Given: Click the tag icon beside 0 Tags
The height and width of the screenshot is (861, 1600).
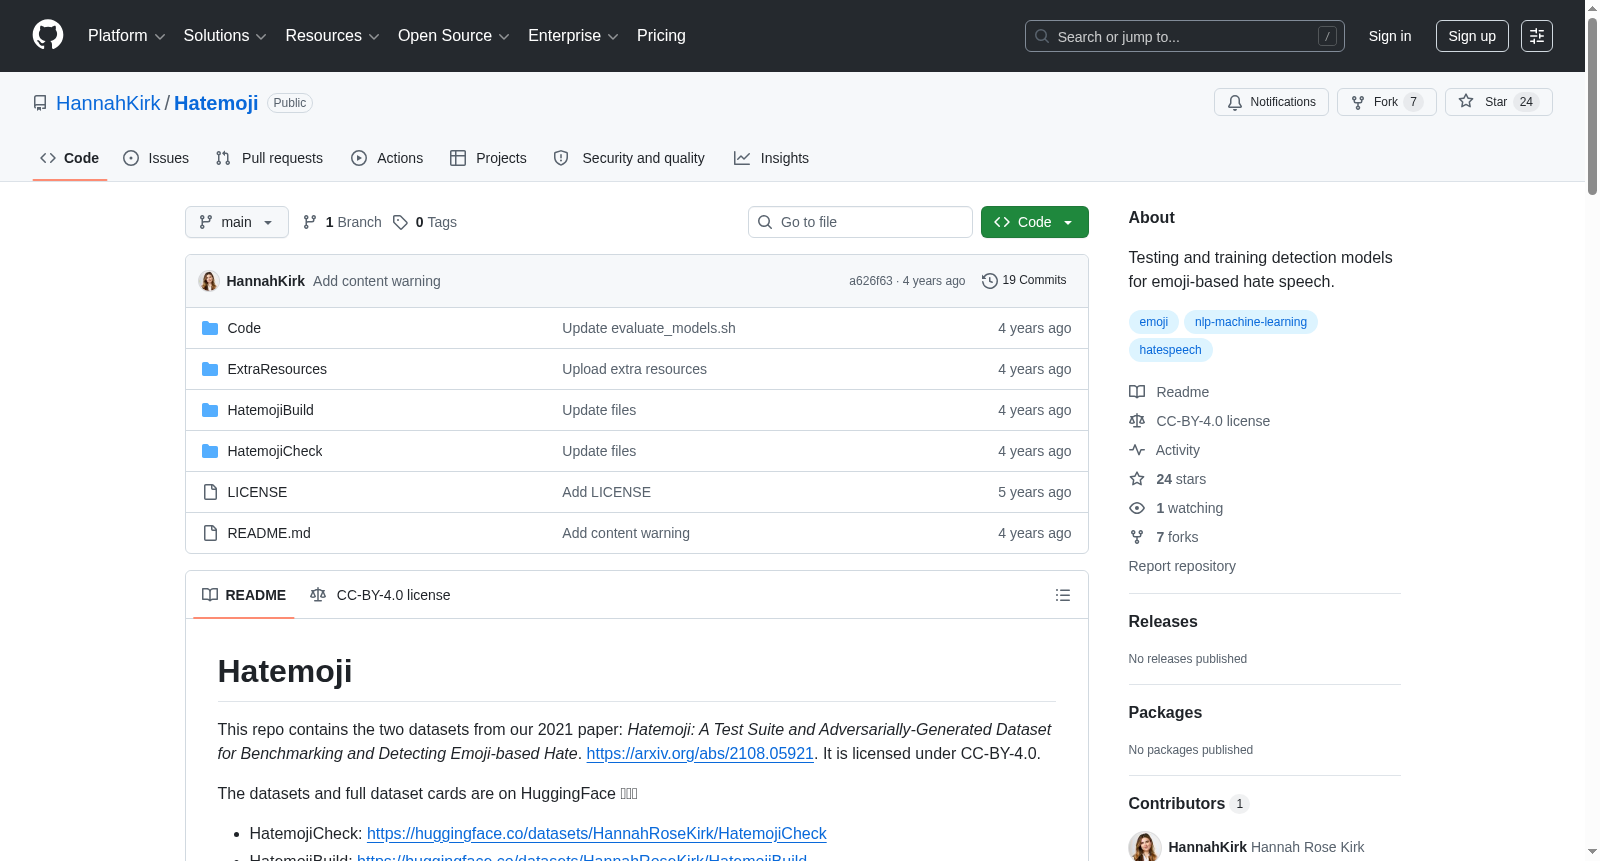Looking at the screenshot, I should point(400,222).
